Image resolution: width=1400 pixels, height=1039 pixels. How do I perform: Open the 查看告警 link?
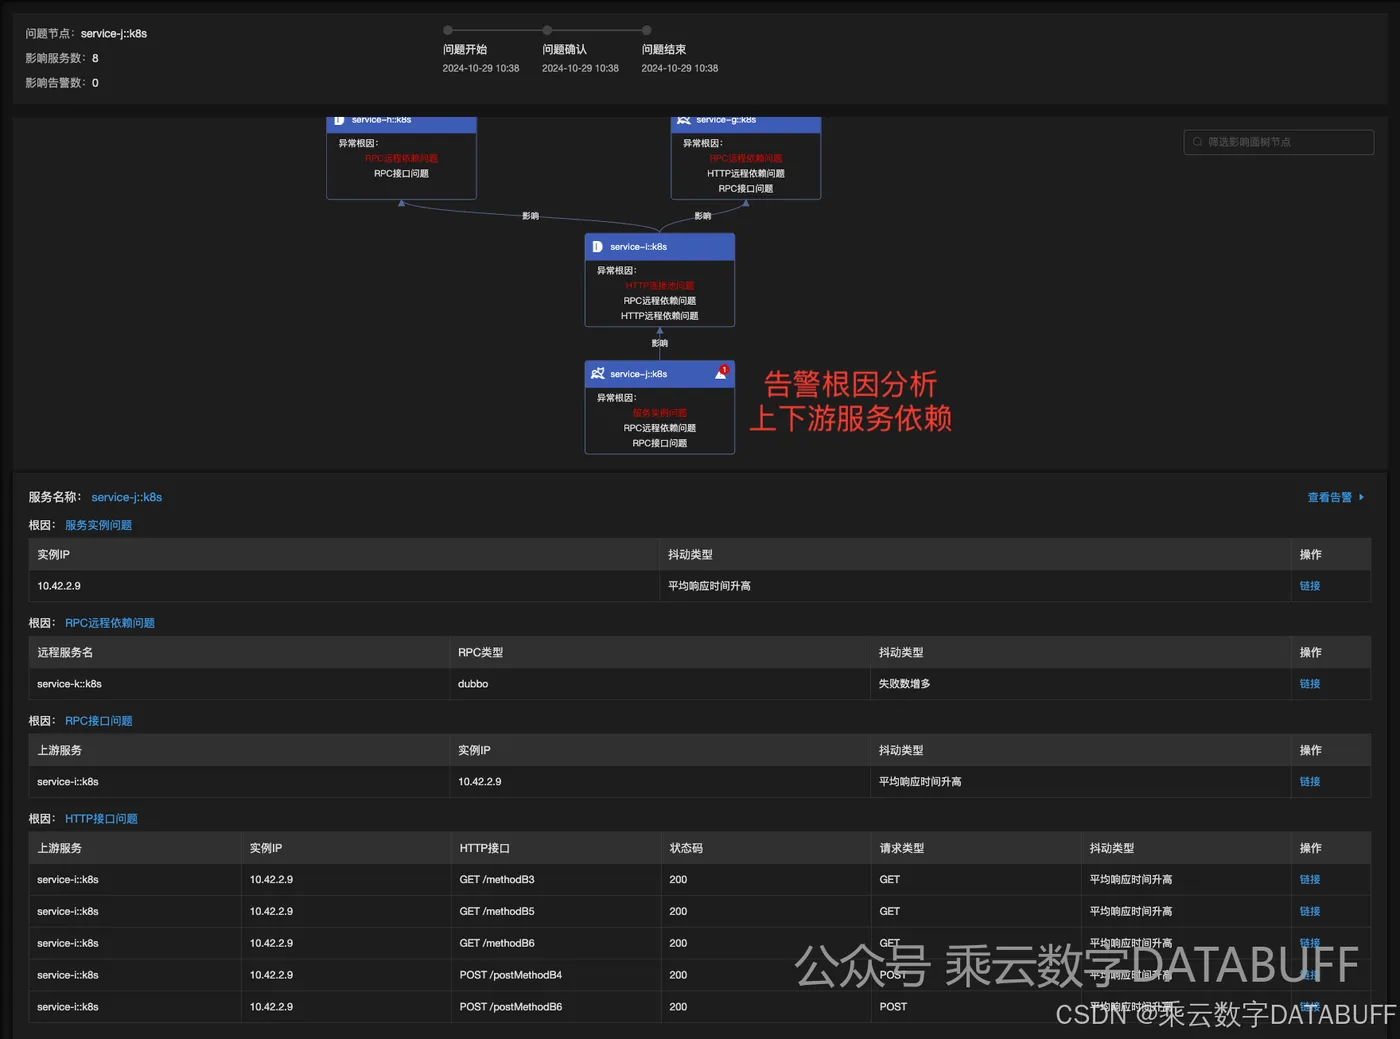point(1330,497)
